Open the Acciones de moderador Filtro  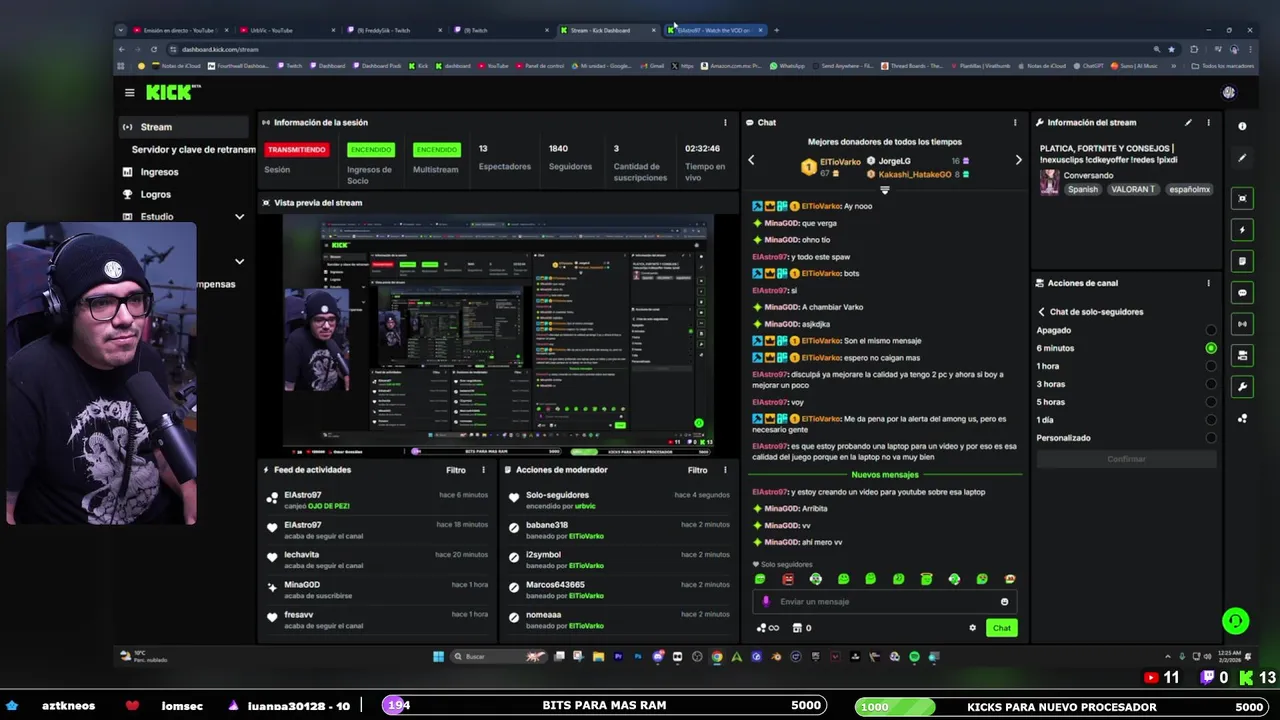[x=698, y=470]
